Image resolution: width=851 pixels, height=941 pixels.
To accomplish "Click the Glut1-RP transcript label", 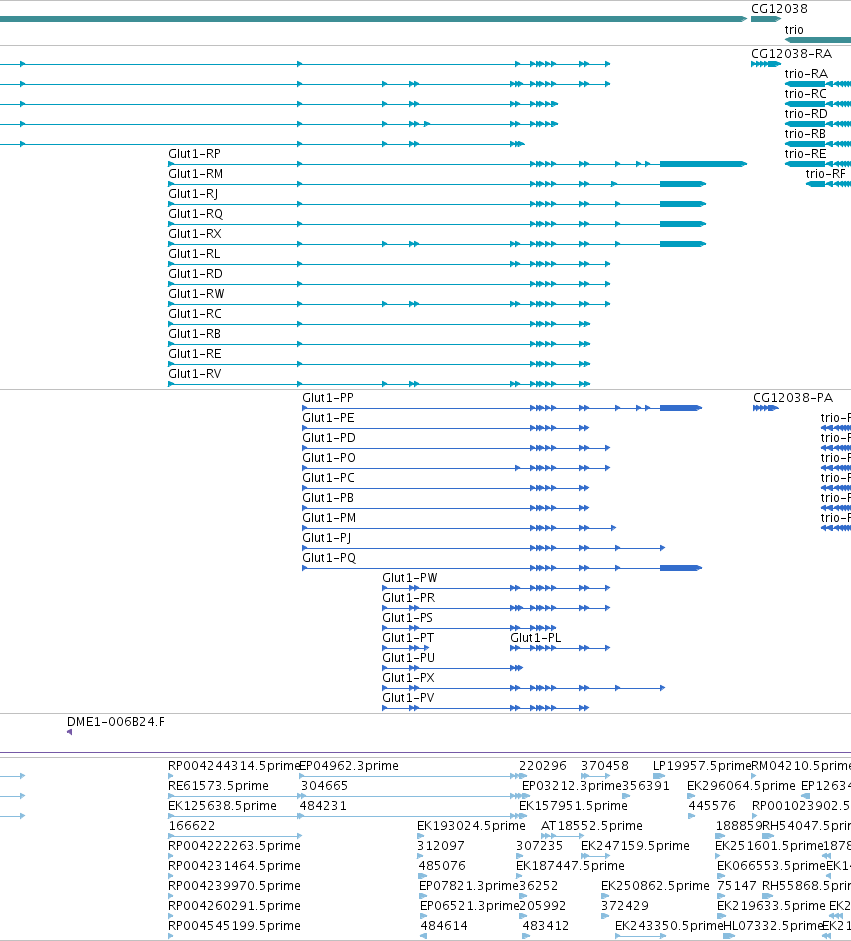I will coord(194,154).
